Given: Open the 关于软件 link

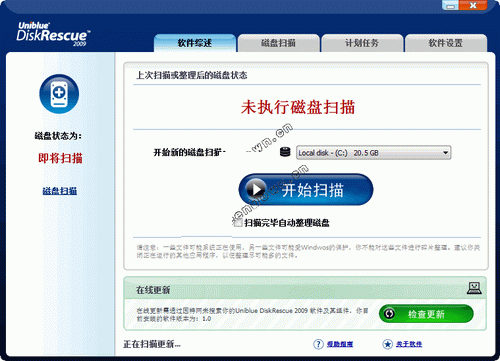Looking at the screenshot, I should (x=409, y=344).
